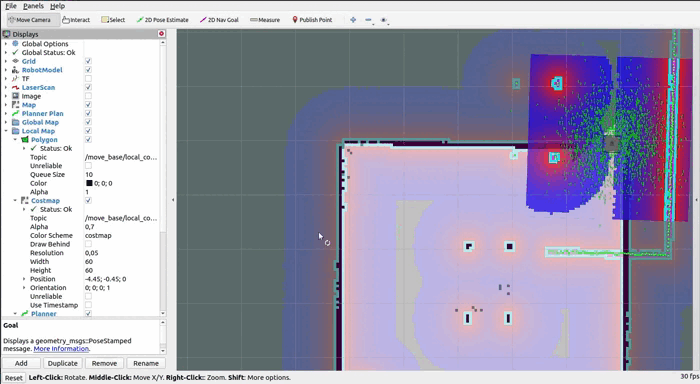Image resolution: width=700 pixels, height=384 pixels.
Task: Open the Panels menu
Action: point(33,6)
